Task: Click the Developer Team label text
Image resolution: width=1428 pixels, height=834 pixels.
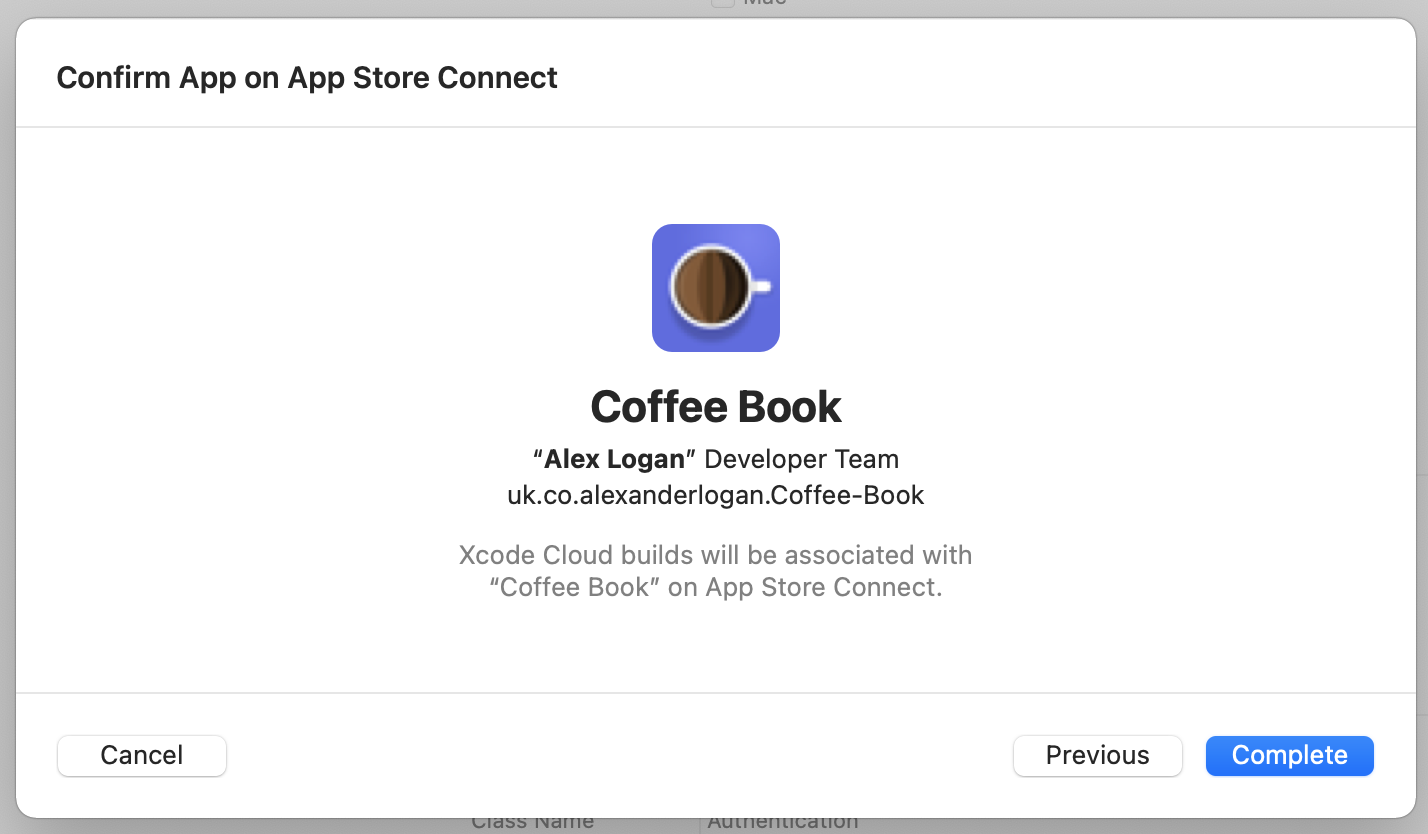Action: [801, 459]
